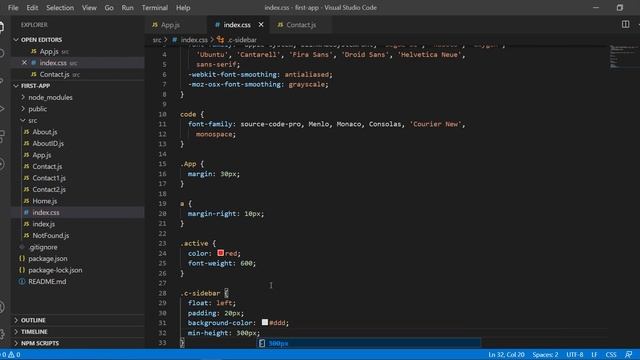Open README.md in the explorer

point(47,282)
